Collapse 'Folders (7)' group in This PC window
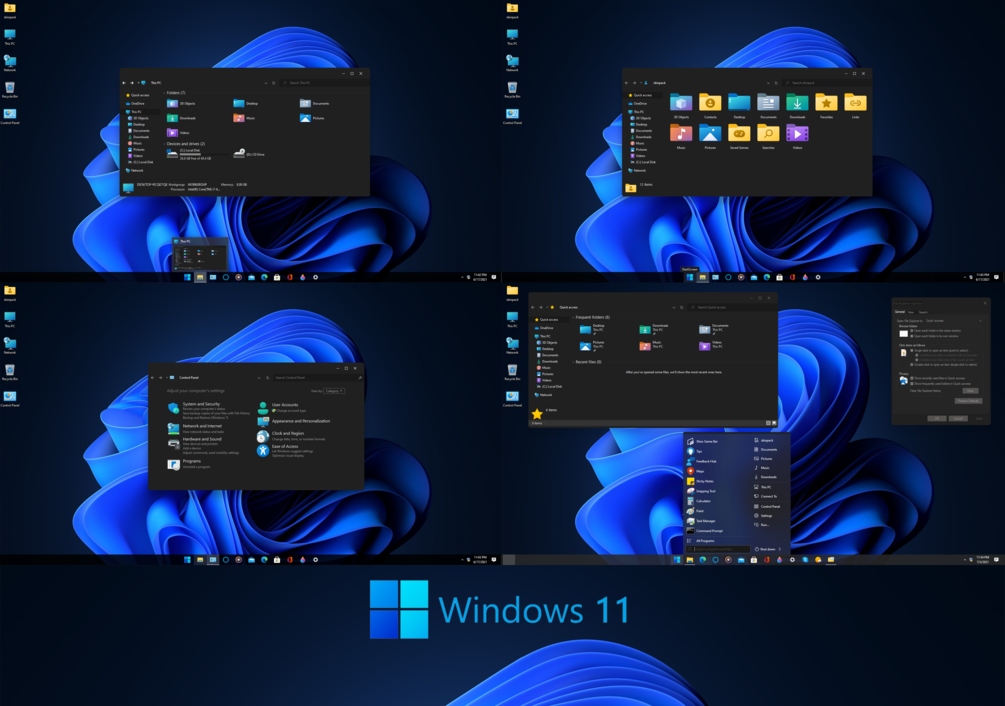The image size is (1005, 706). pyautogui.click(x=165, y=93)
